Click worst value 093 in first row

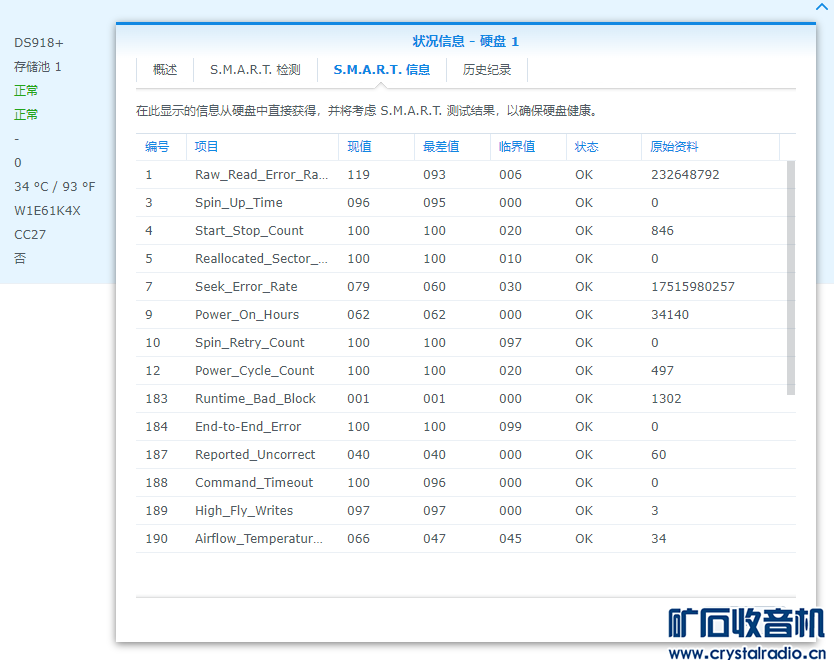click(434, 175)
